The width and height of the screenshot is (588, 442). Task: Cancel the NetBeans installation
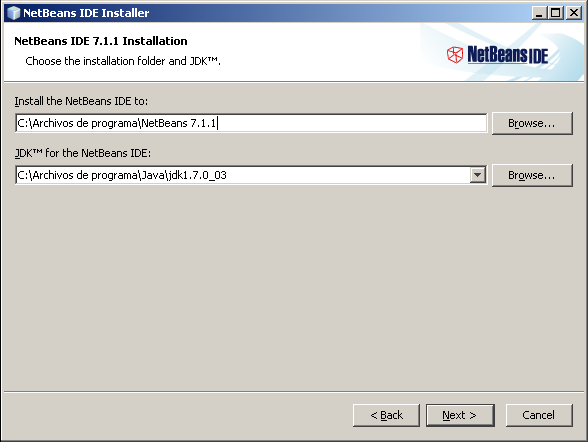pos(539,415)
